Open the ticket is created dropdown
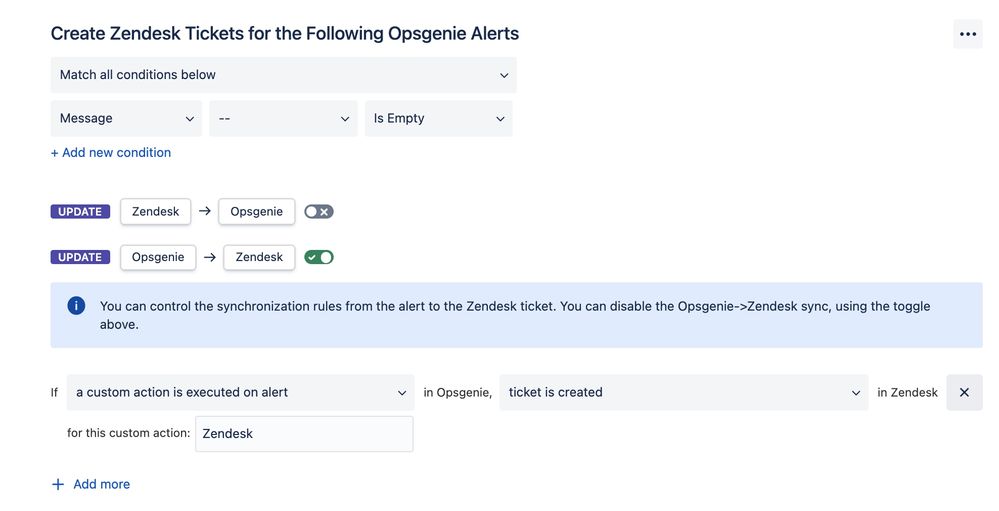The height and width of the screenshot is (511, 999). pos(684,392)
